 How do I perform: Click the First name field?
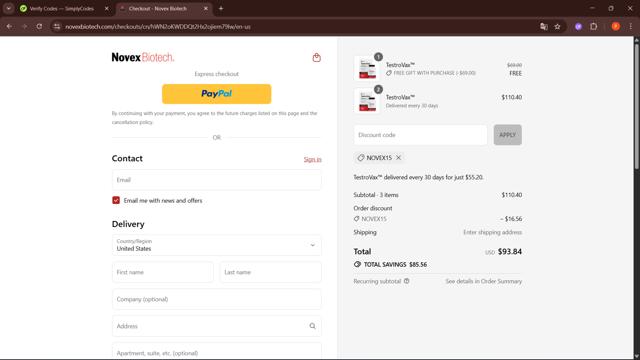[x=162, y=272]
